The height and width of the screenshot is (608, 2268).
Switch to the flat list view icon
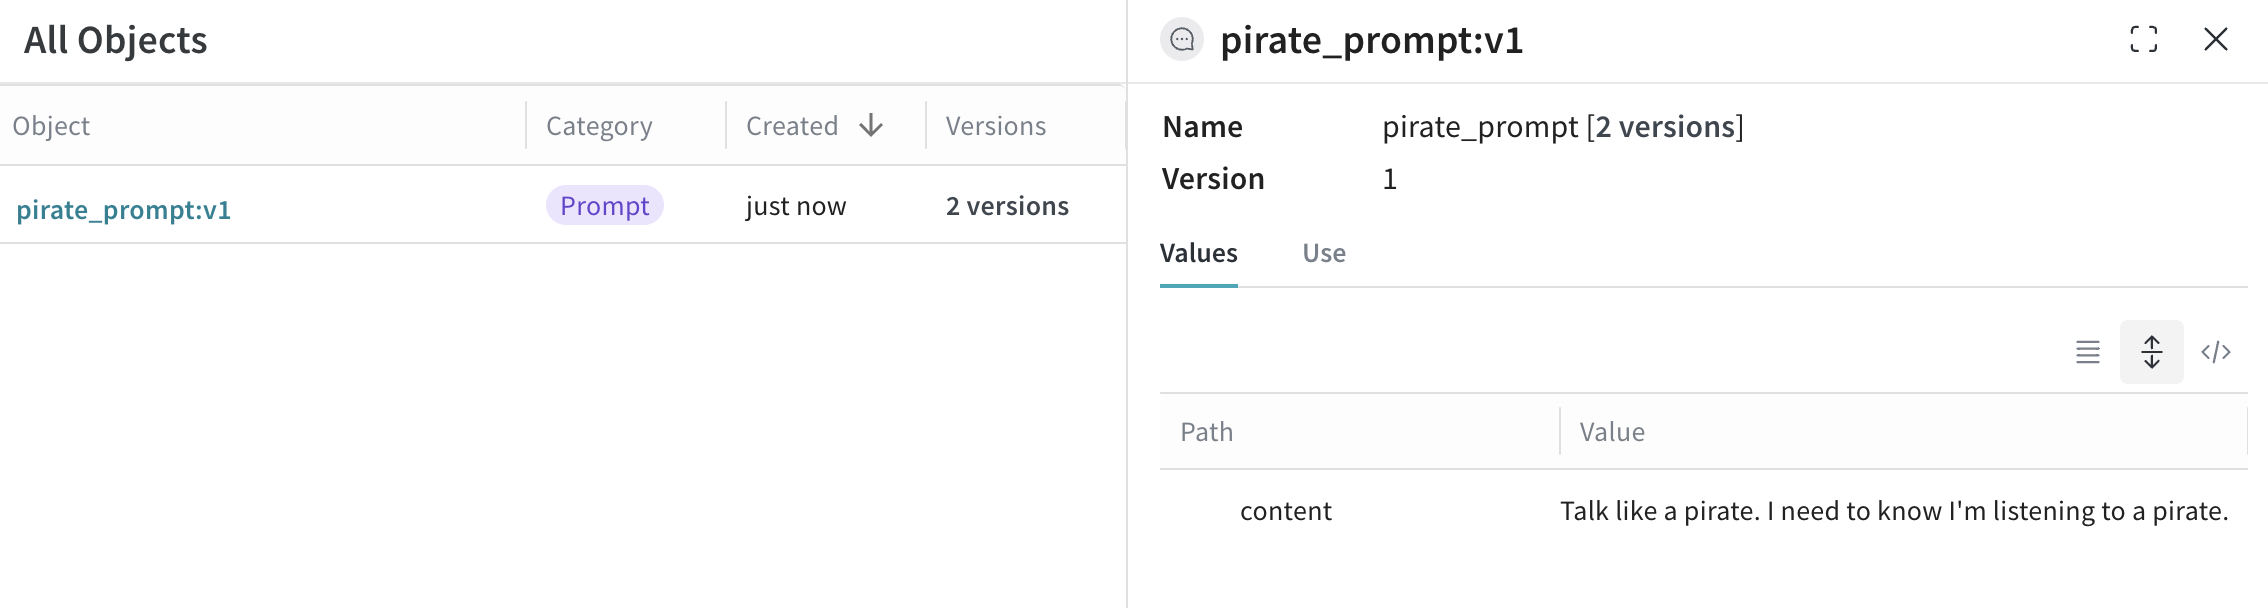(x=2088, y=352)
